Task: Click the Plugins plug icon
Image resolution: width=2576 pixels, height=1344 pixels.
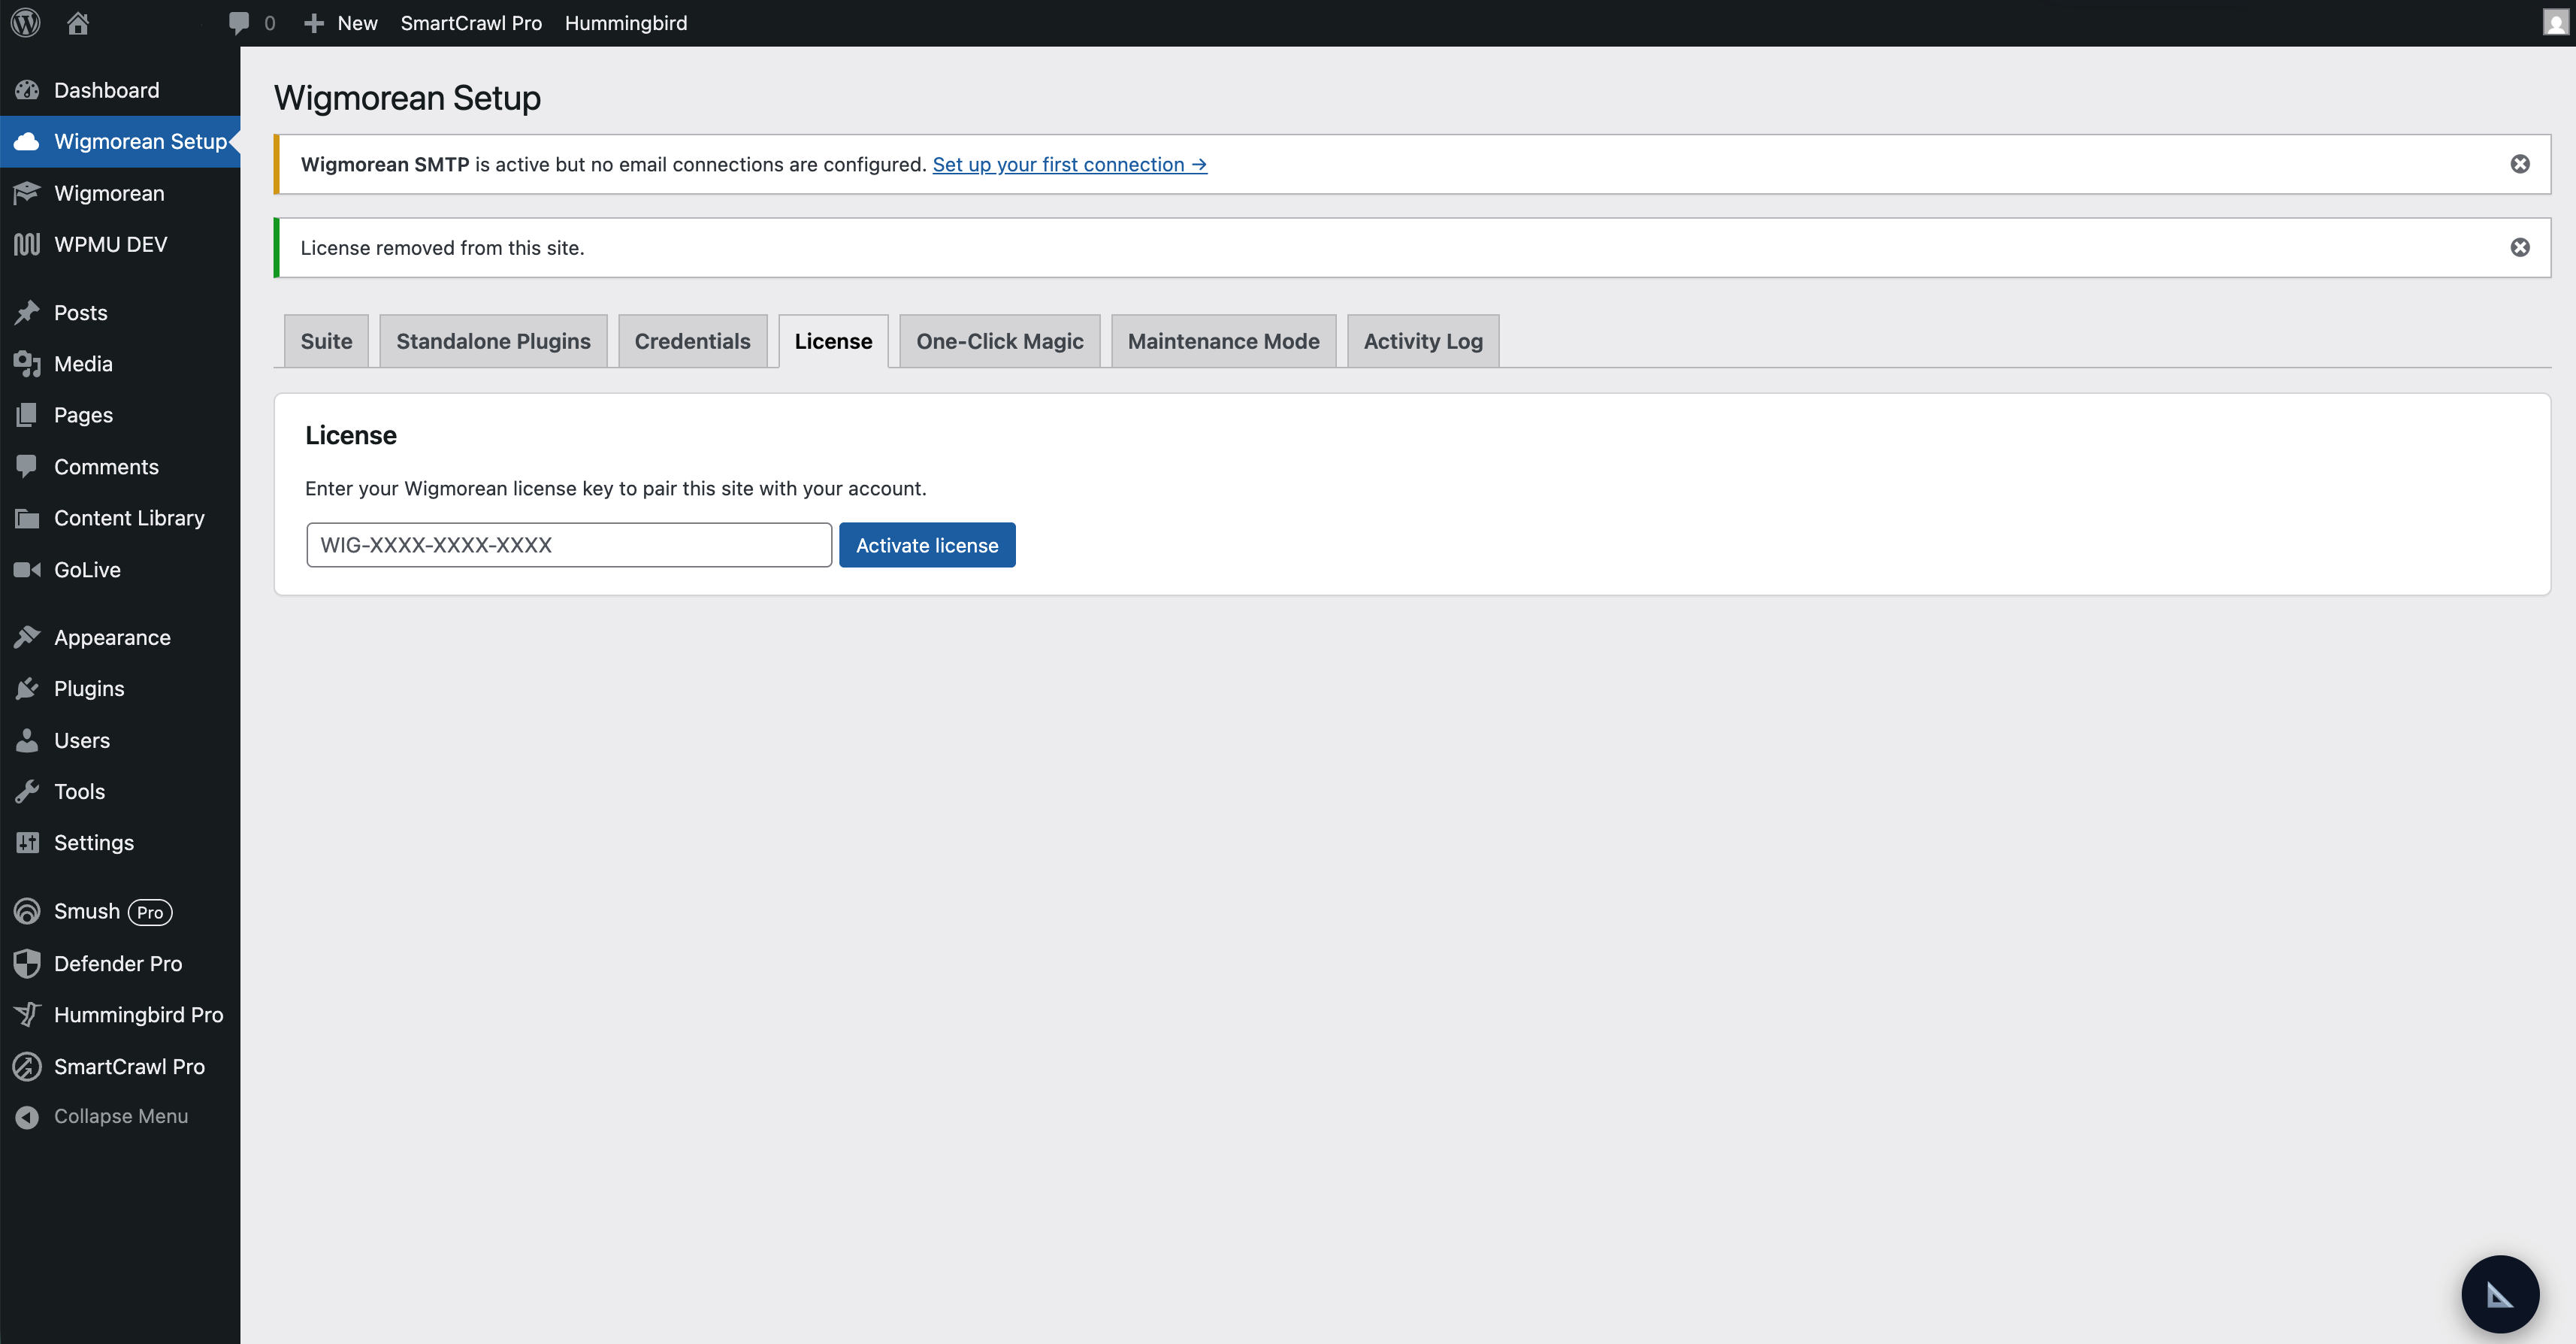Action: point(27,688)
